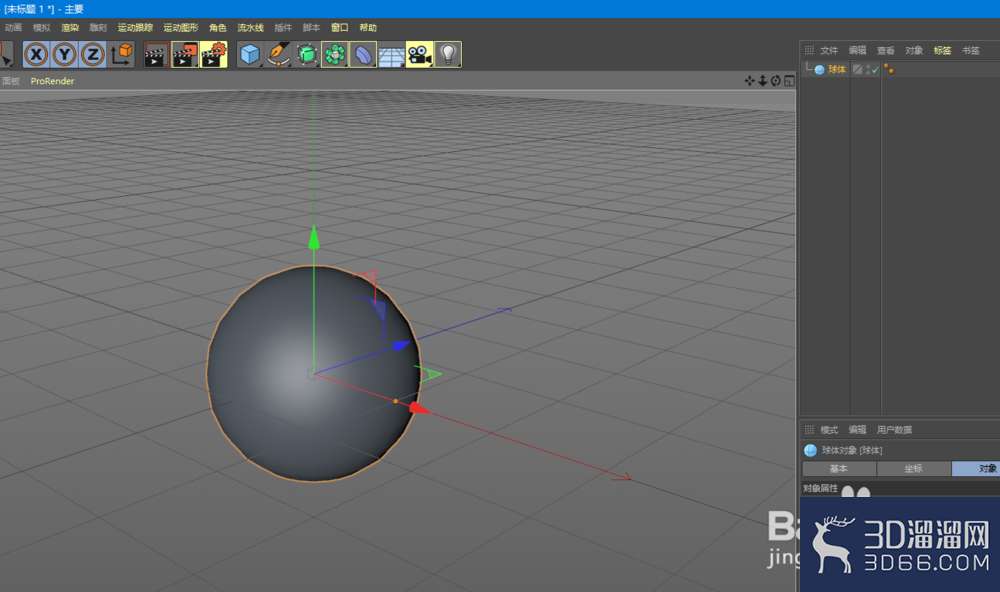Switch to the 坐标 tab
Screen dimensions: 1000x592
[914, 469]
